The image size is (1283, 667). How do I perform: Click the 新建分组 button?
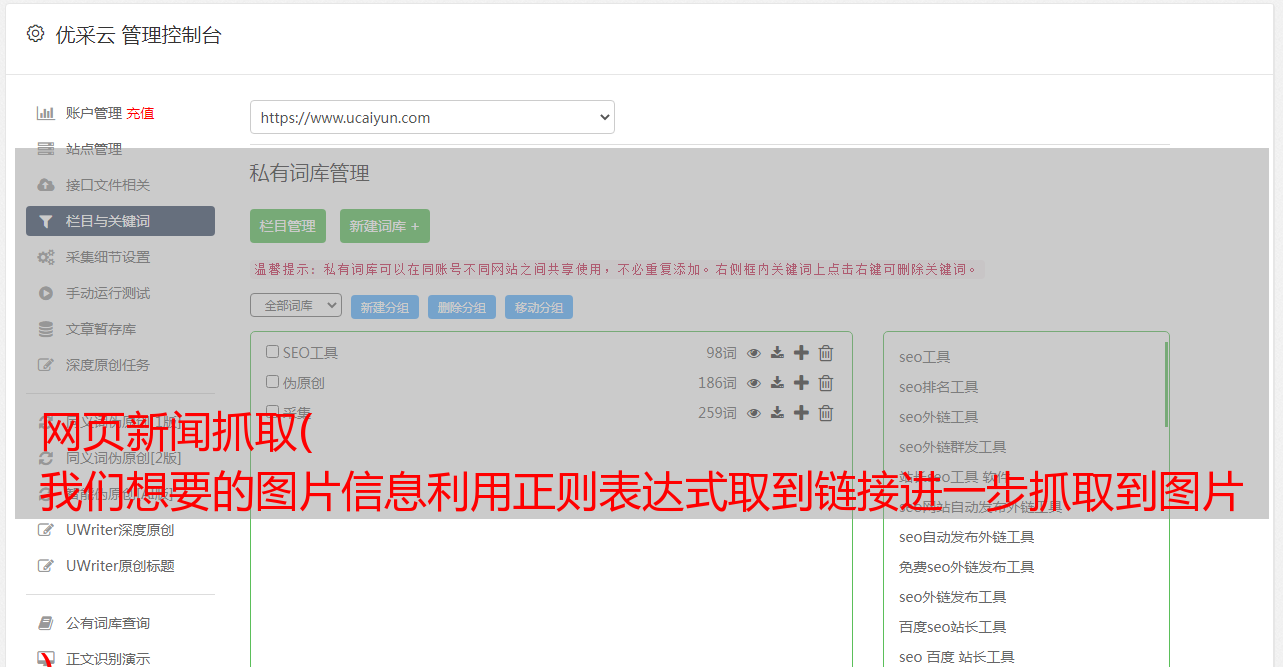pos(385,307)
